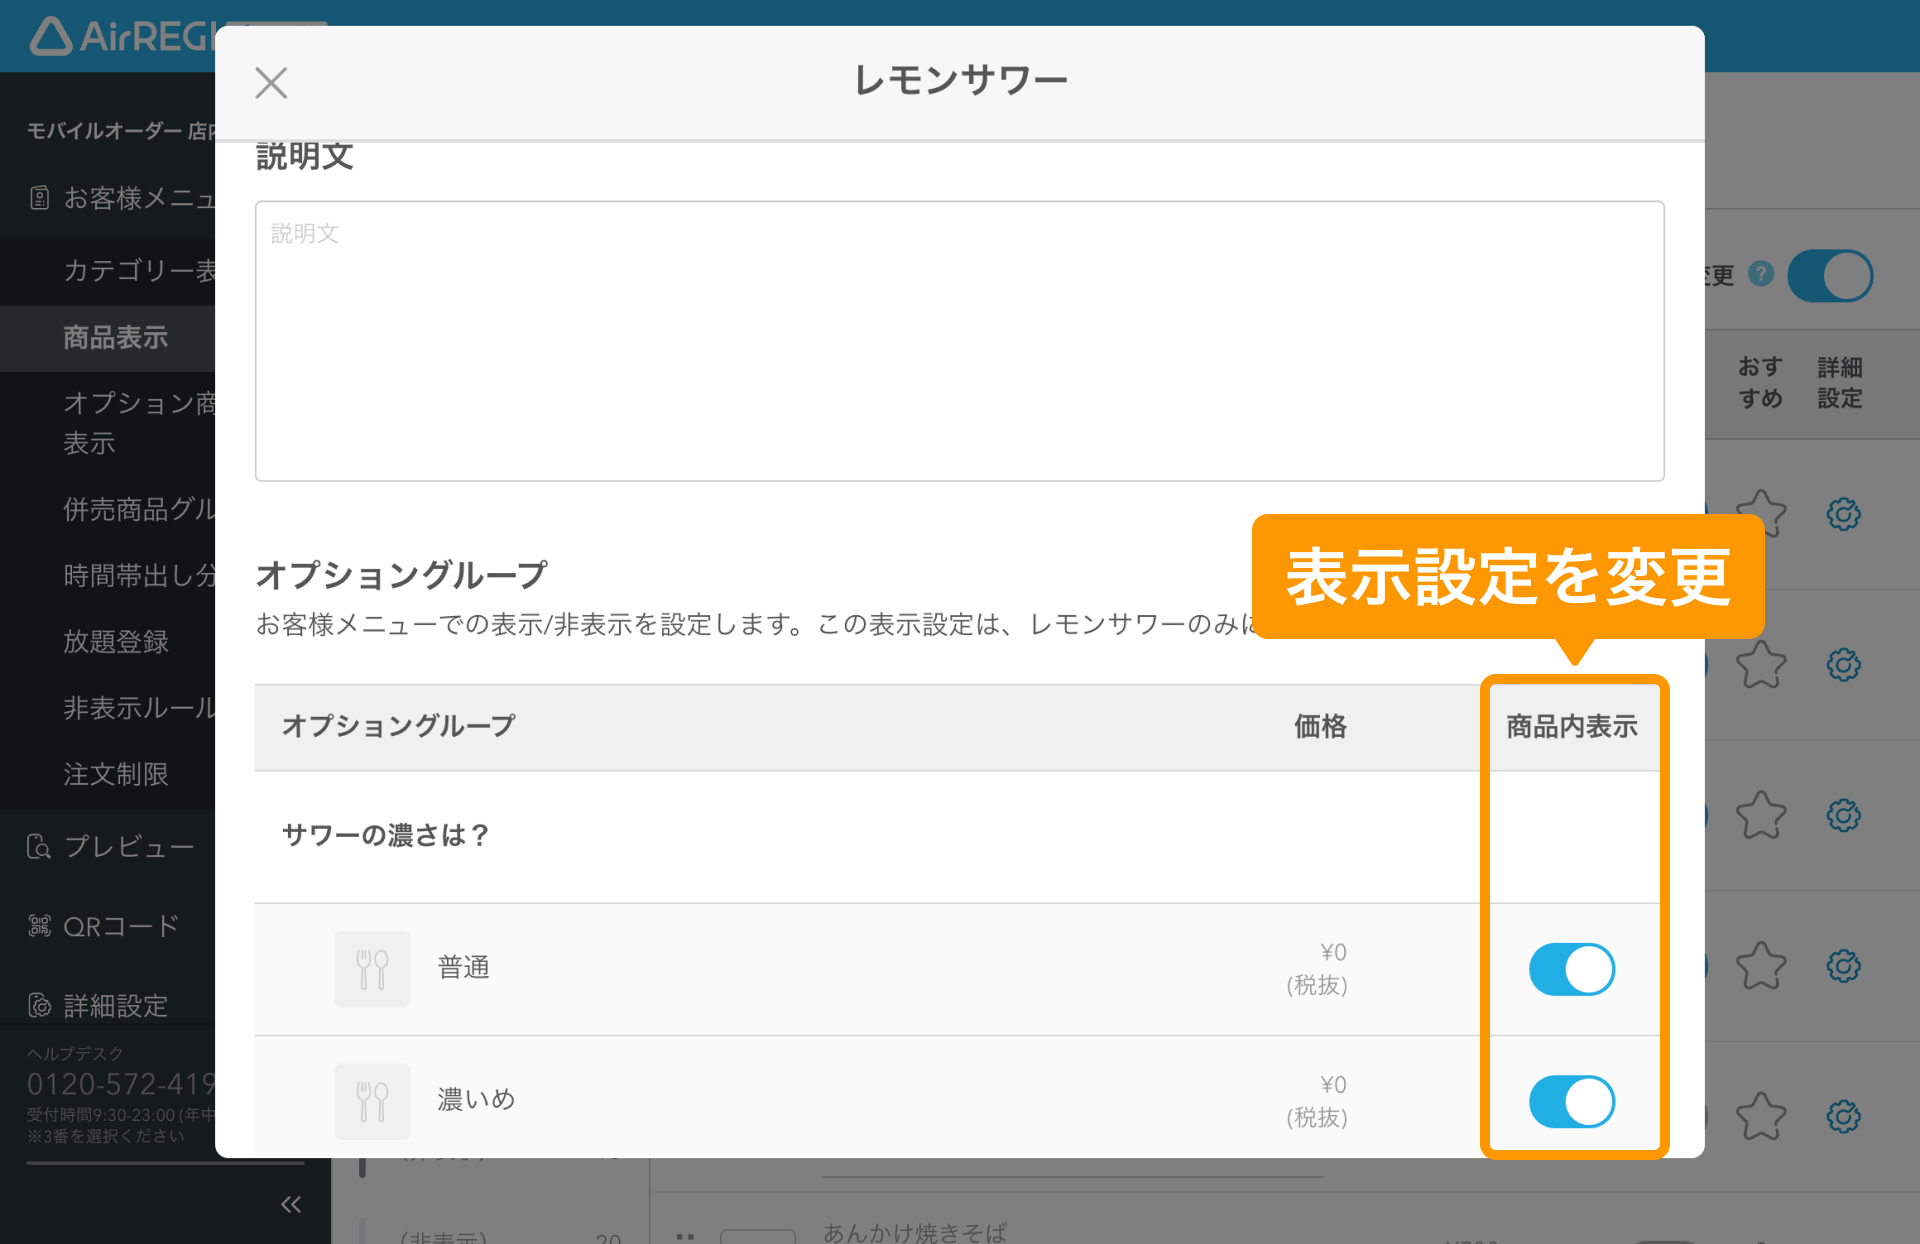This screenshot has height=1244, width=1920.
Task: Click the 説明文 text area
Action: (x=959, y=341)
